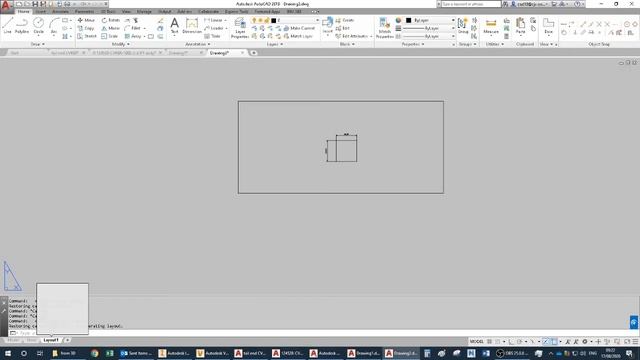Switch to the Annotate ribbon tab
Viewport: 640px width, 360px height.
pos(60,11)
